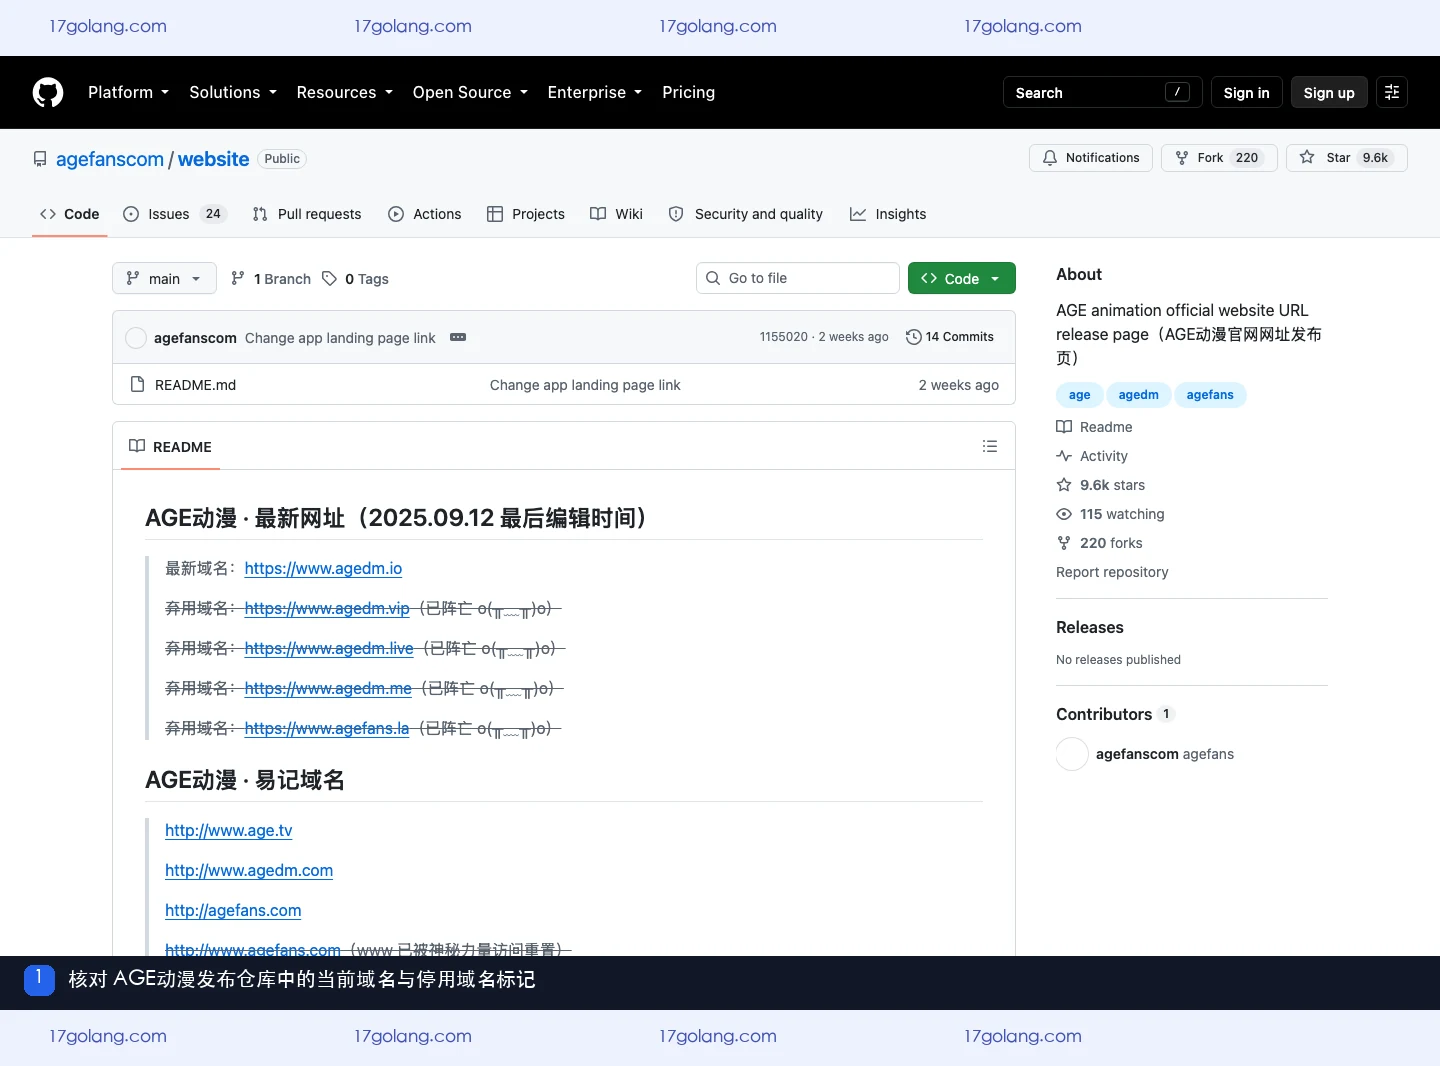Open the http://www.agedm.com link

(249, 870)
